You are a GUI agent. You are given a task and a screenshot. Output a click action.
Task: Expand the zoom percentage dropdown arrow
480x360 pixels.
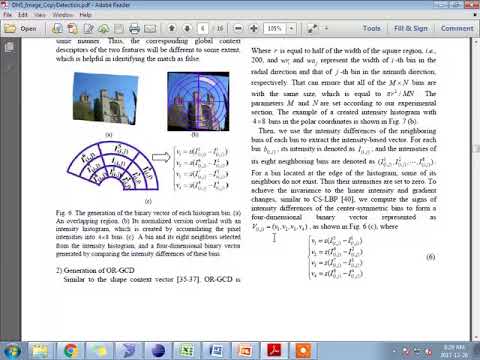click(x=292, y=28)
